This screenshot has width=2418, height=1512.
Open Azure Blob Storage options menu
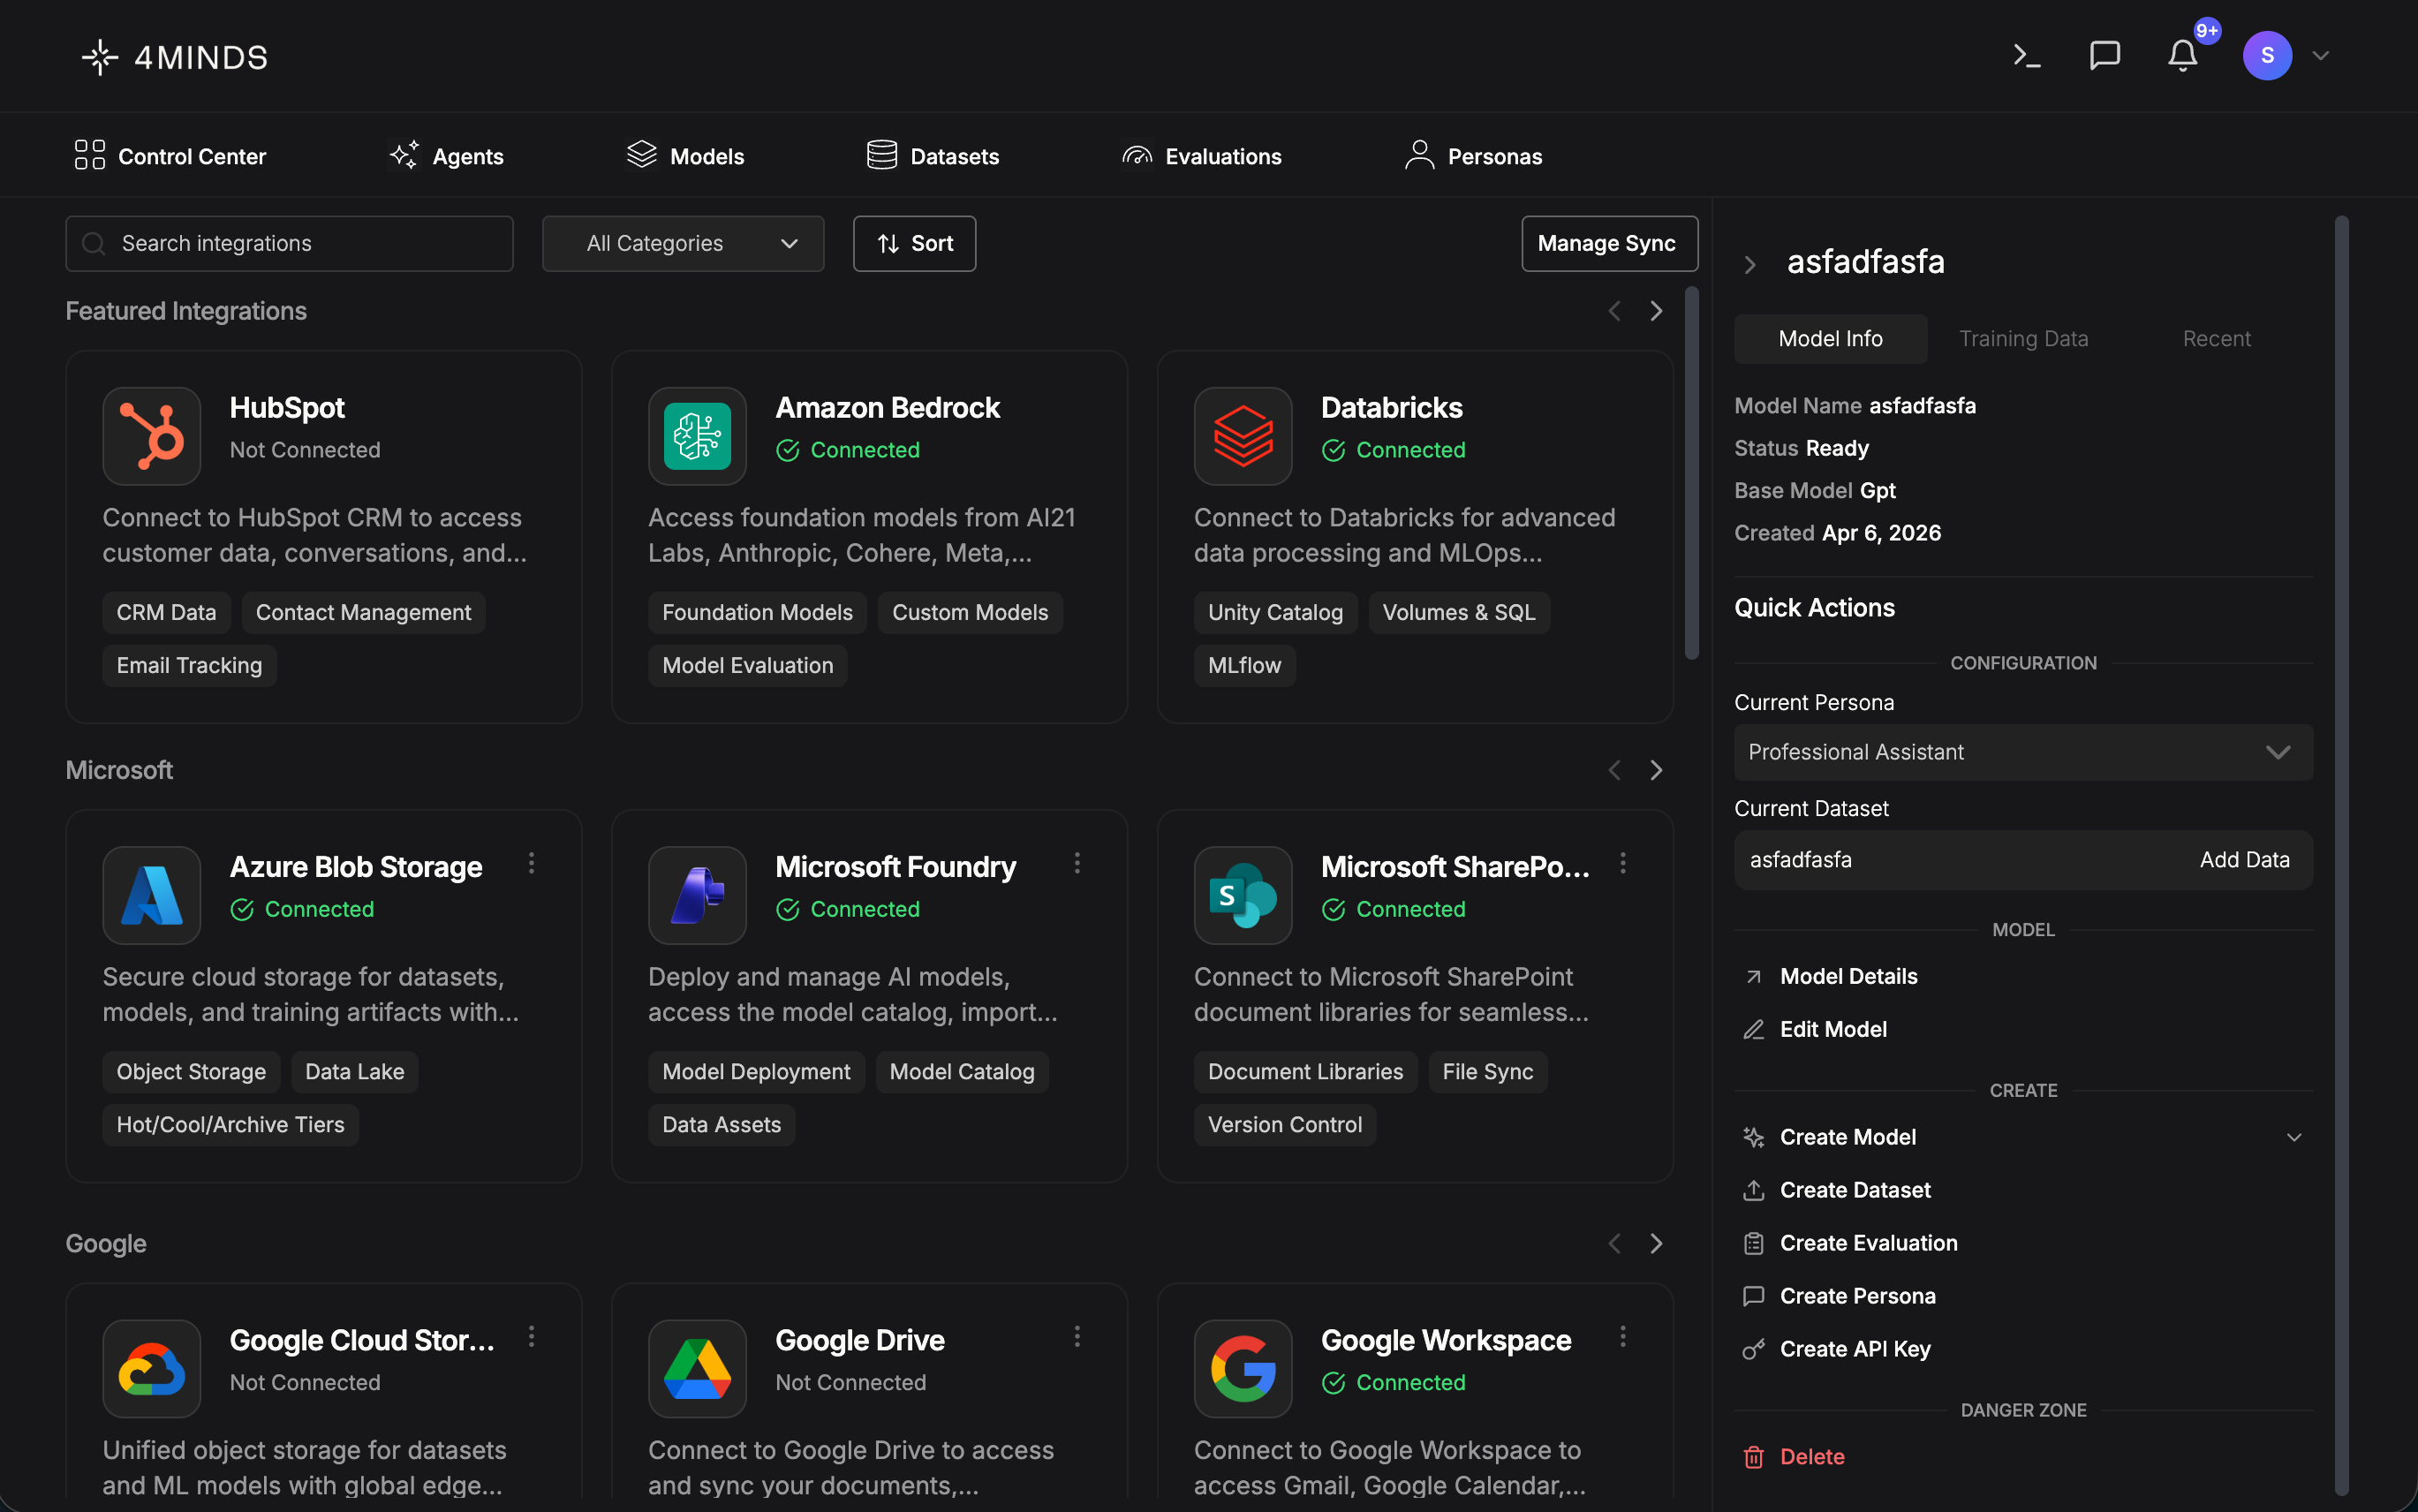point(531,863)
